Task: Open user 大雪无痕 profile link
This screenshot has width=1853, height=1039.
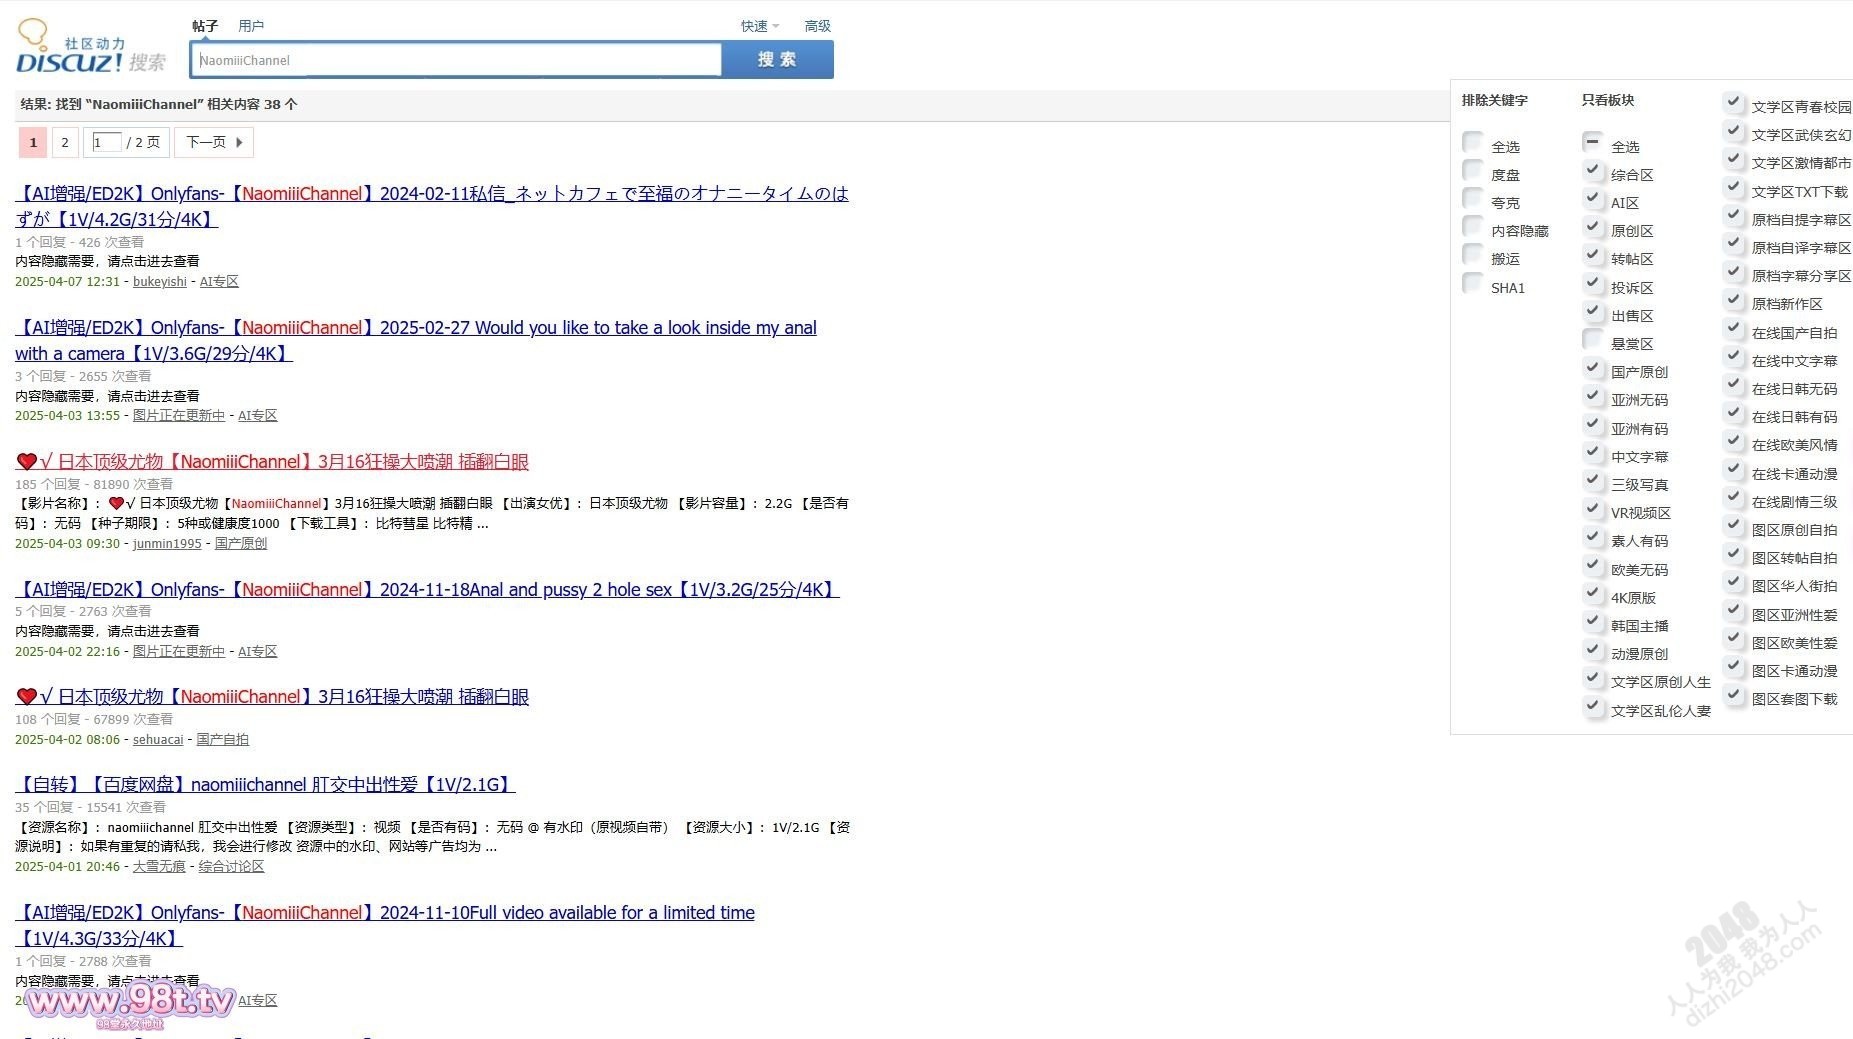Action: point(159,867)
